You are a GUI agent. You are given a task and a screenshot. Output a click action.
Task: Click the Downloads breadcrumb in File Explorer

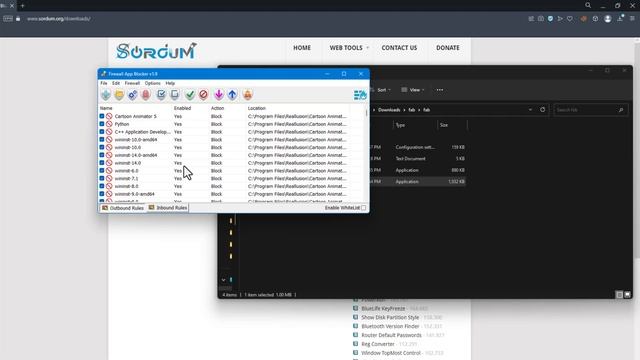[x=389, y=110]
